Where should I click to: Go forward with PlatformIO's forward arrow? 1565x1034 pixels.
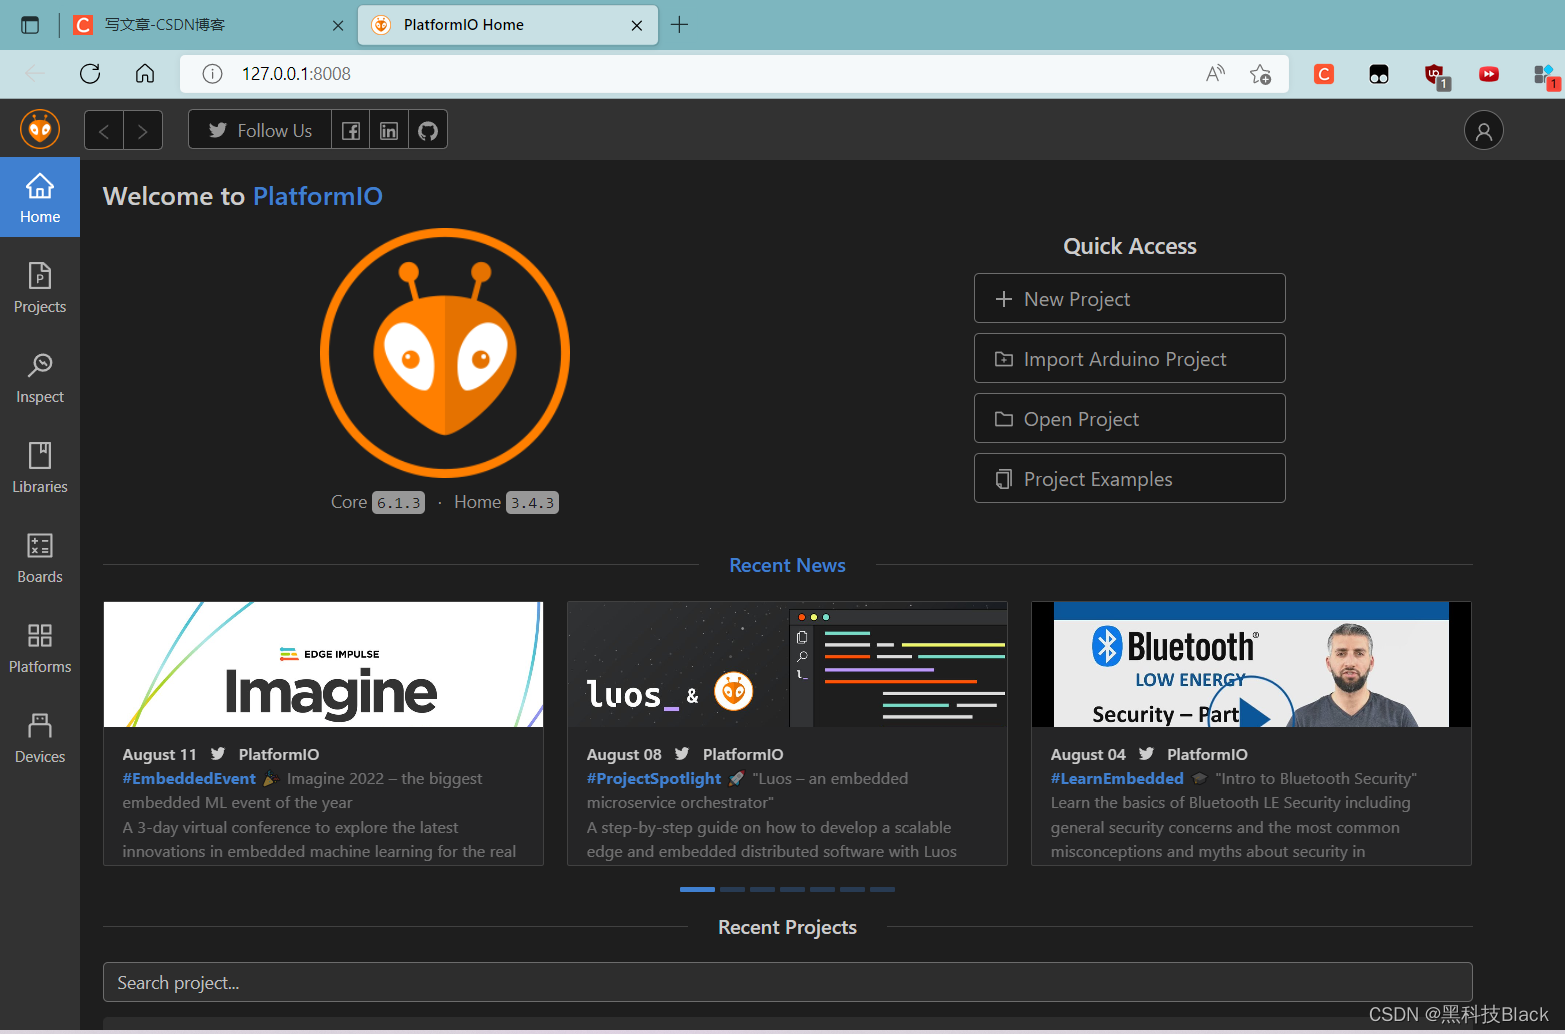(143, 130)
